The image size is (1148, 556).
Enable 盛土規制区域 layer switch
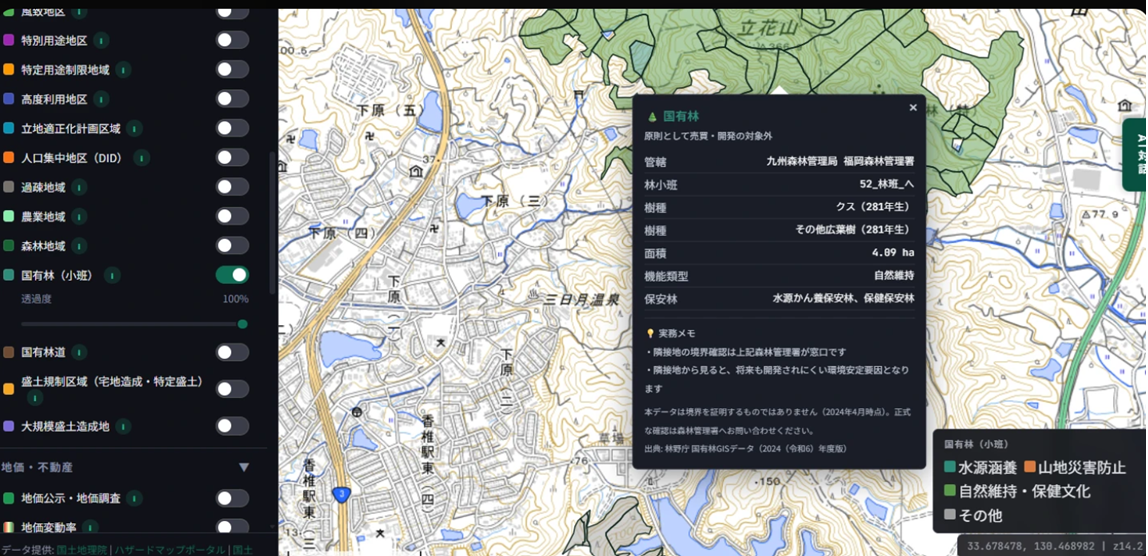coord(232,389)
